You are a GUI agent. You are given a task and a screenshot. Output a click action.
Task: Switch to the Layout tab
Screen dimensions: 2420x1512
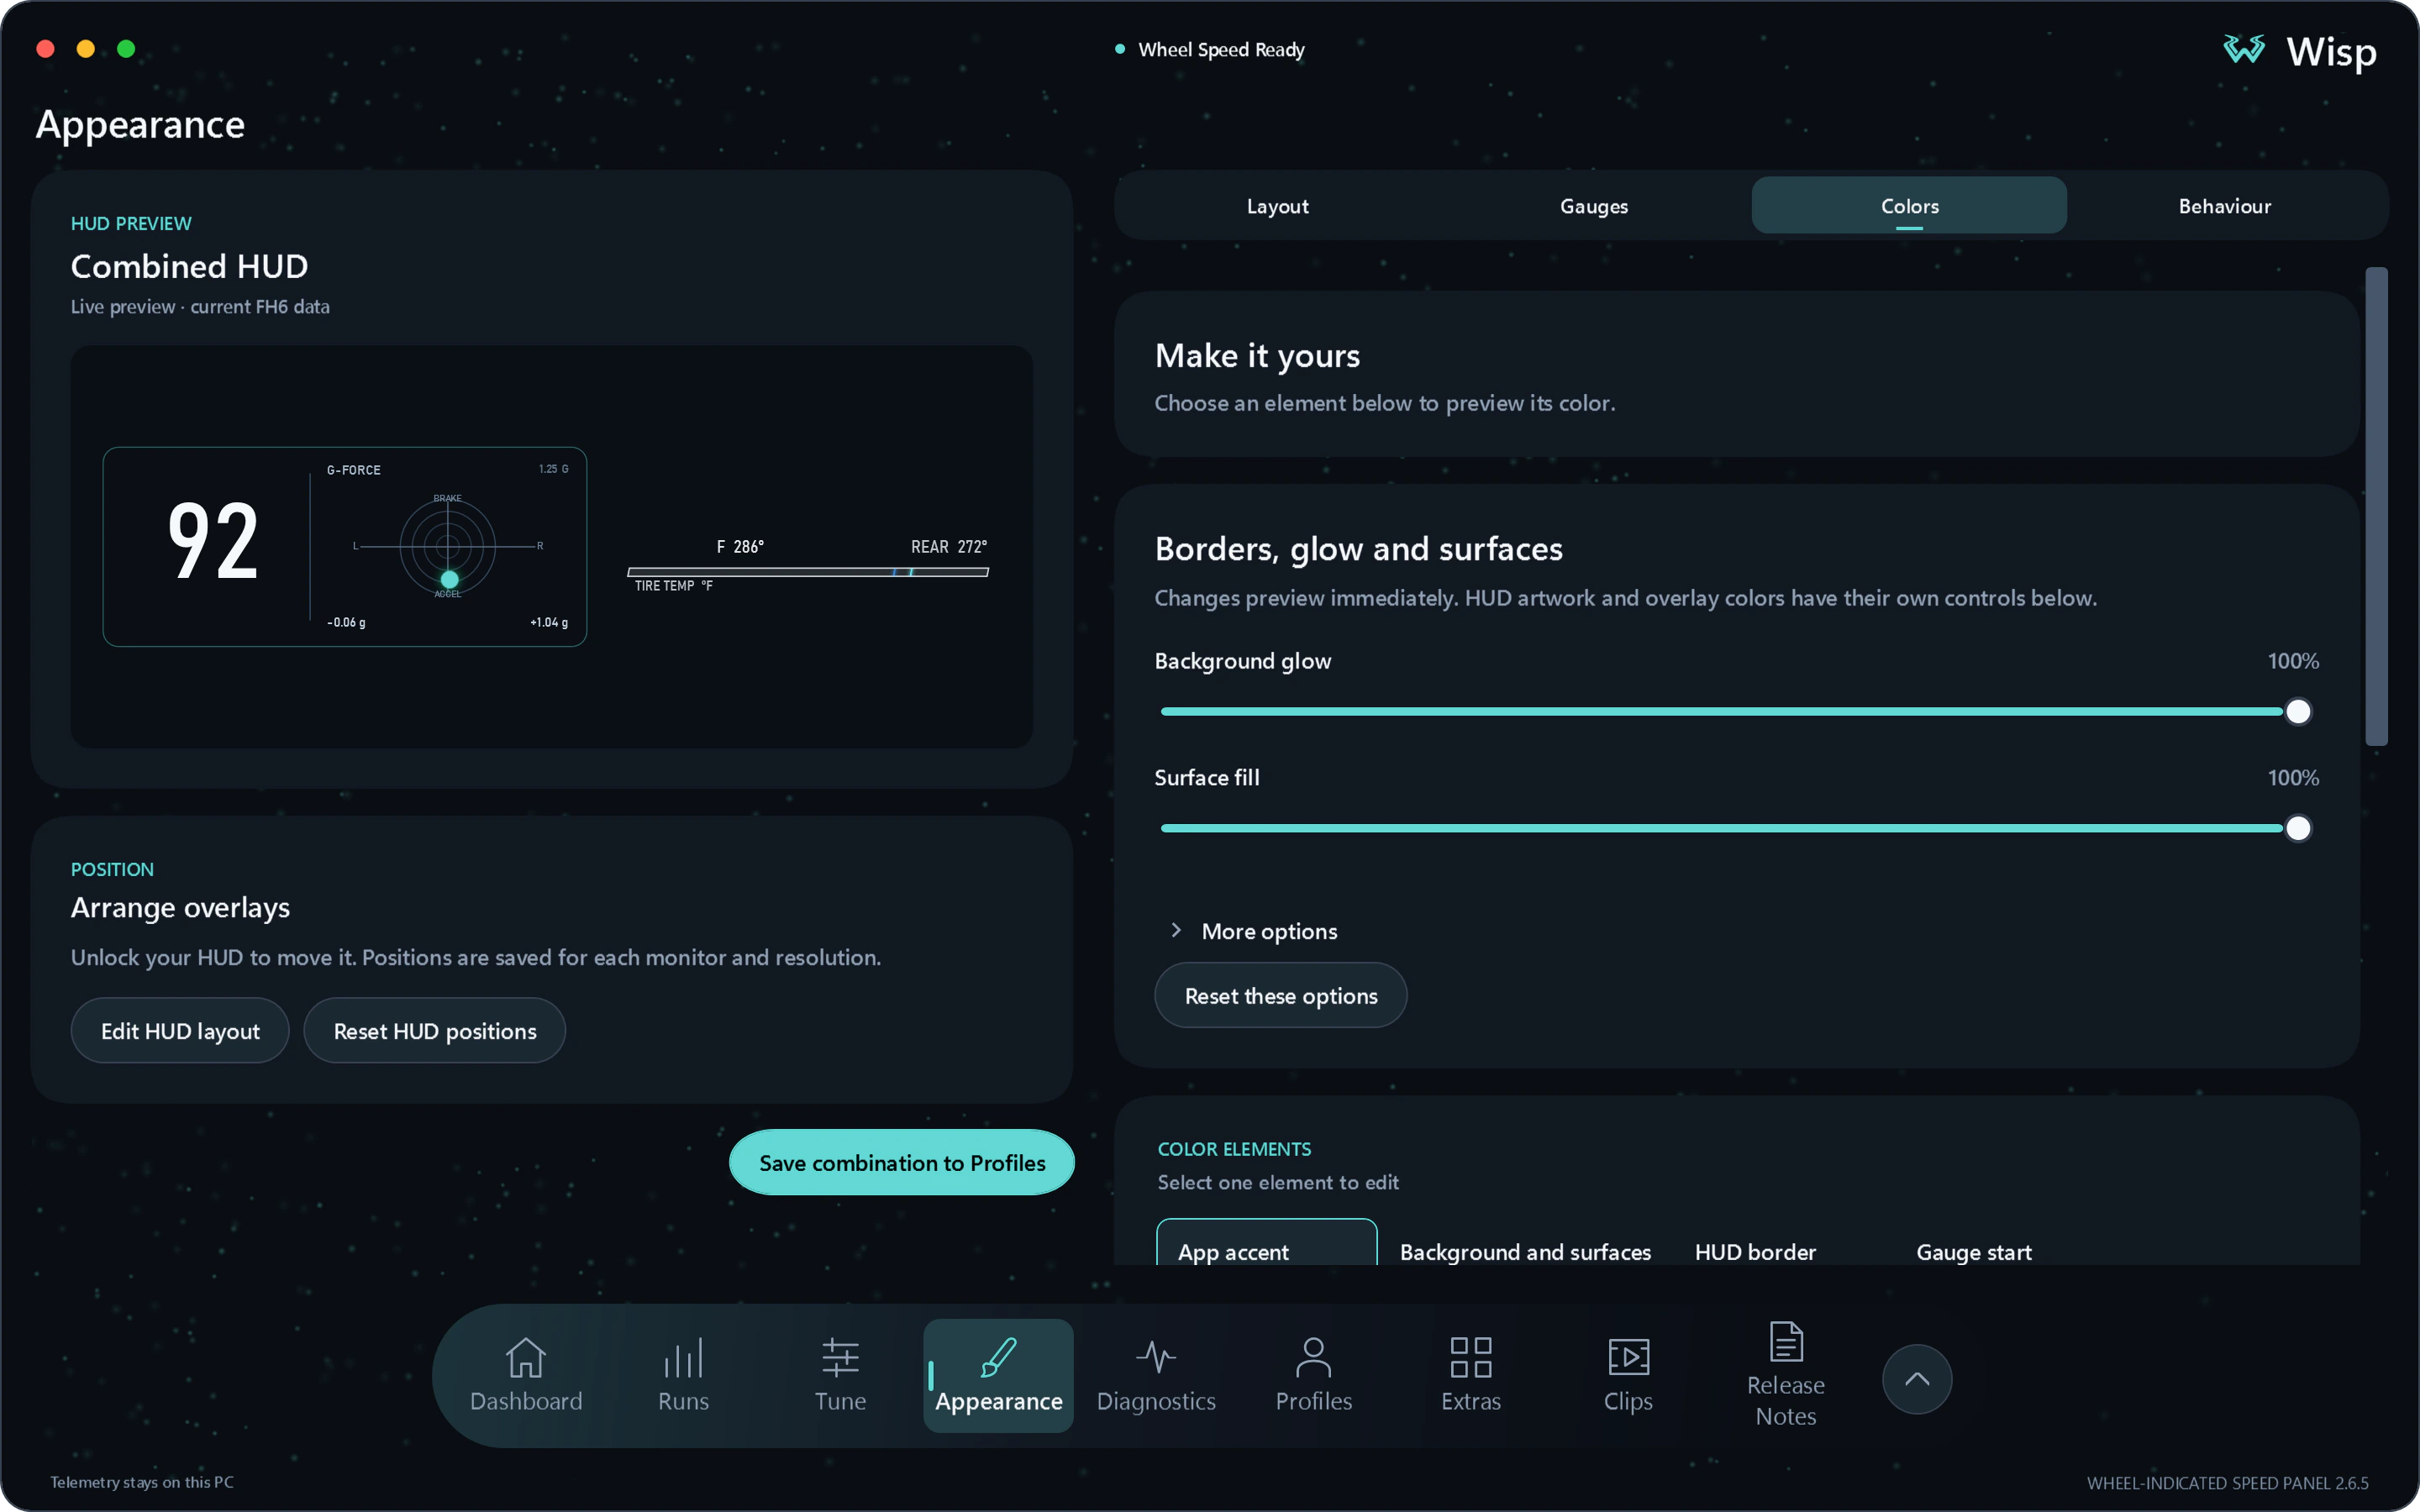click(x=1277, y=206)
